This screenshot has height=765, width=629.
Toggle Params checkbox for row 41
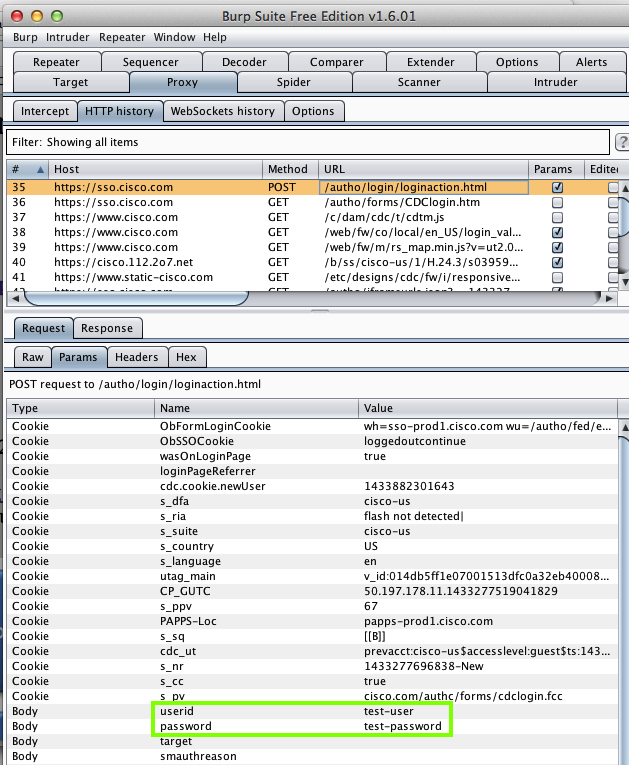(x=557, y=278)
